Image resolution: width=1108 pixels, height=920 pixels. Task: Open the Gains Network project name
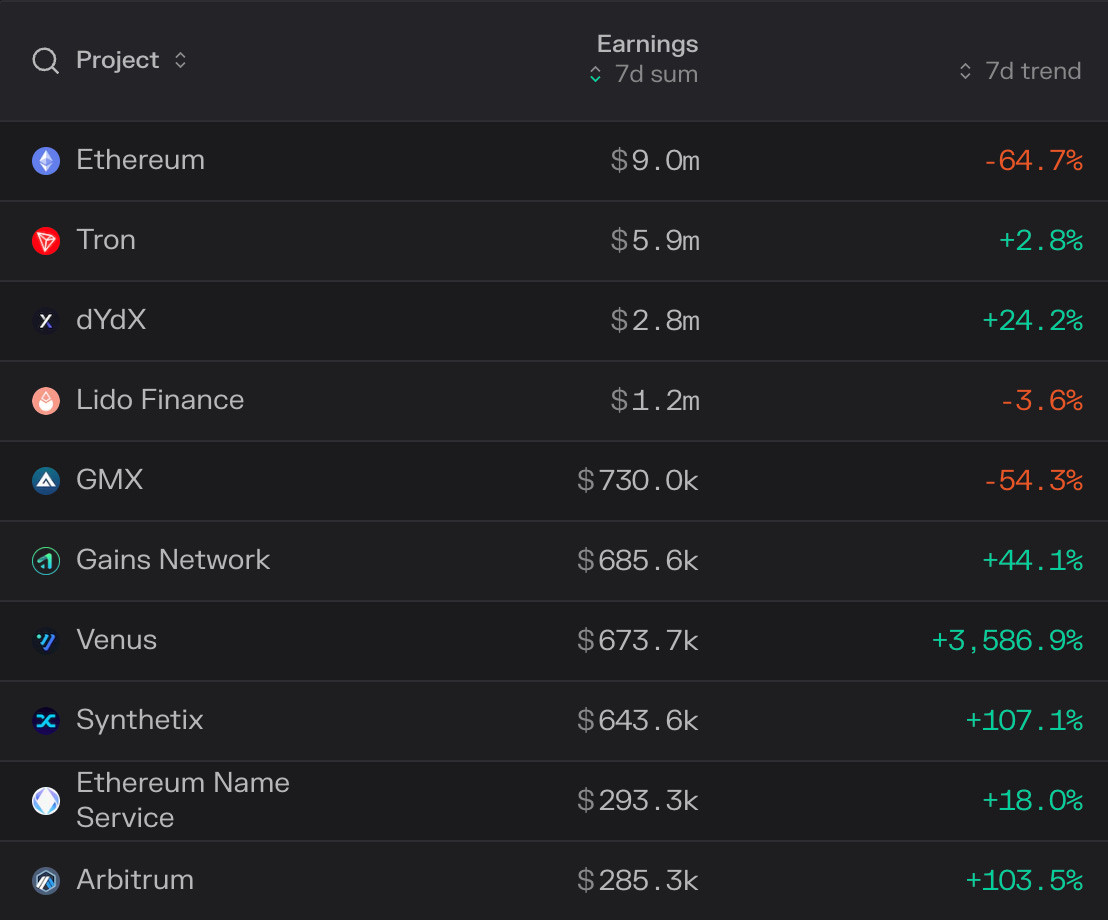click(x=173, y=560)
